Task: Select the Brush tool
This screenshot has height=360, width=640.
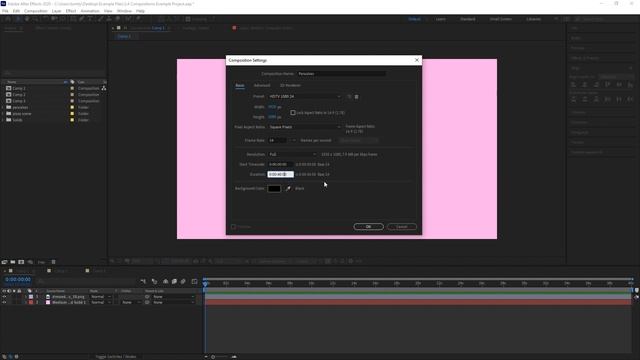Action: pos(100,19)
